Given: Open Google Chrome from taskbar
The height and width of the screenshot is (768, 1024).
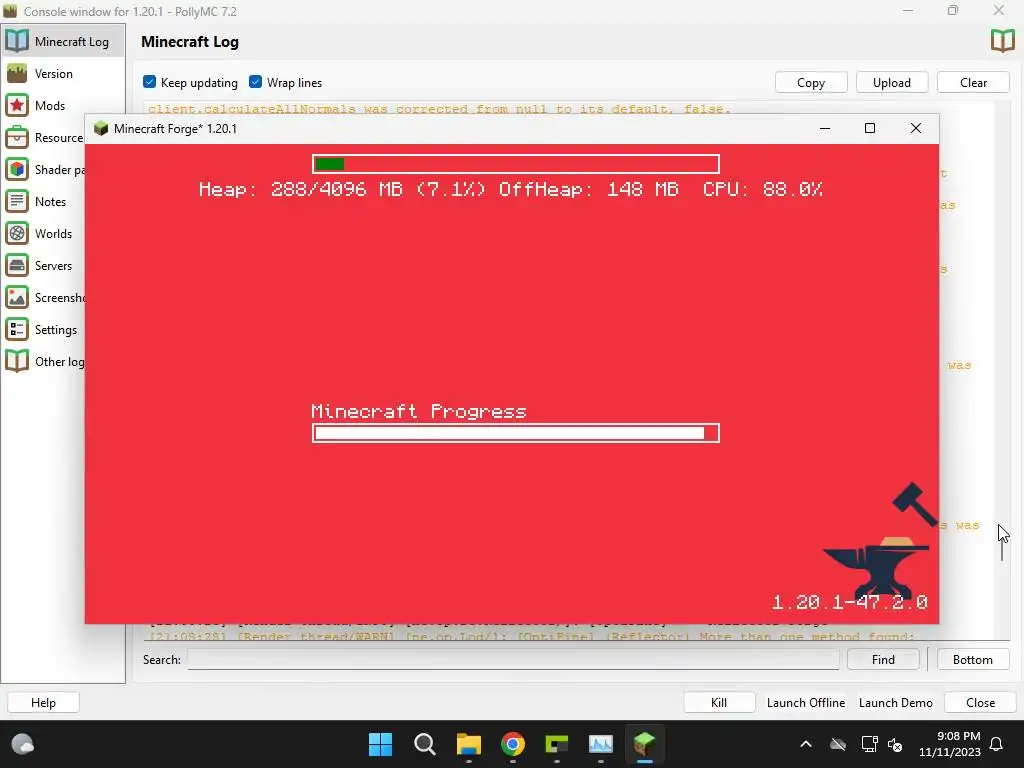Looking at the screenshot, I should pos(513,744).
